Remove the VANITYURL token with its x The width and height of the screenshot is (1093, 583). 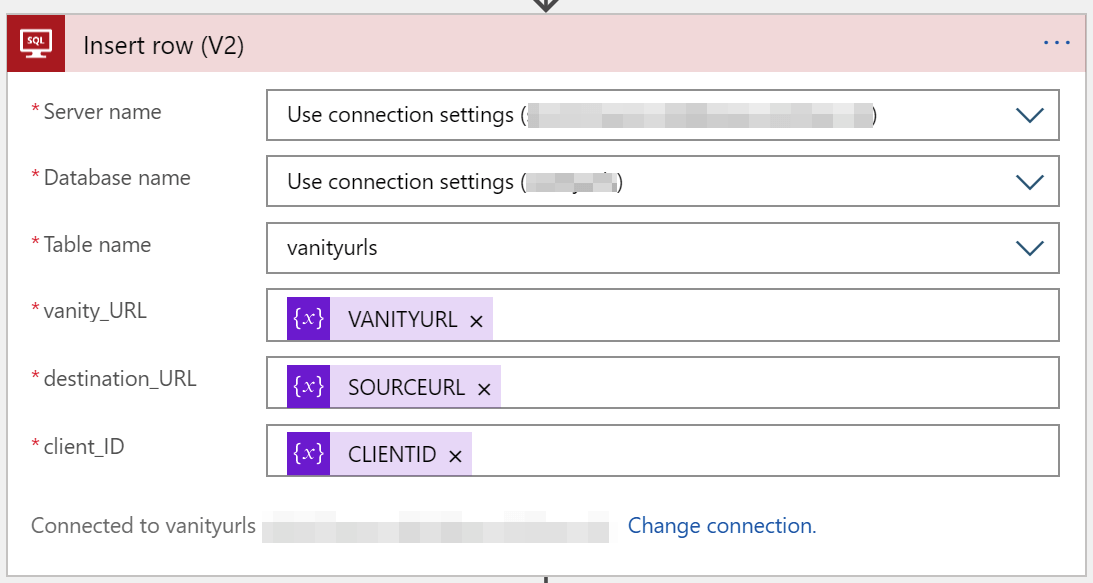[x=475, y=319]
